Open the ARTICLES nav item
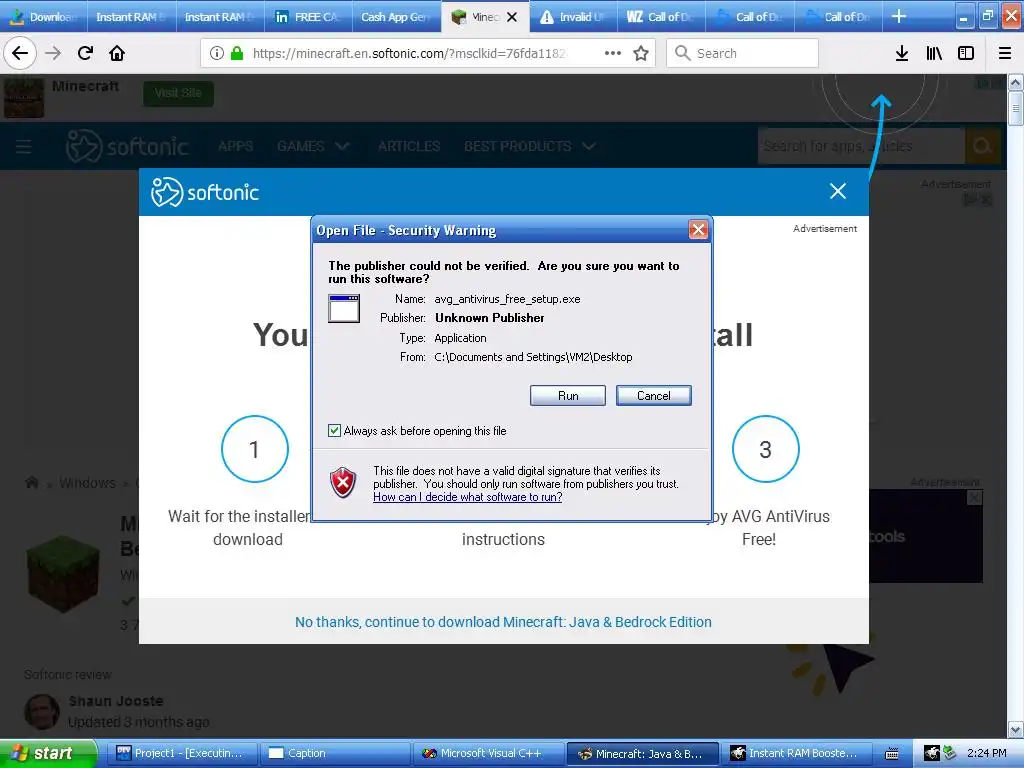The image size is (1024, 768). pos(409,146)
